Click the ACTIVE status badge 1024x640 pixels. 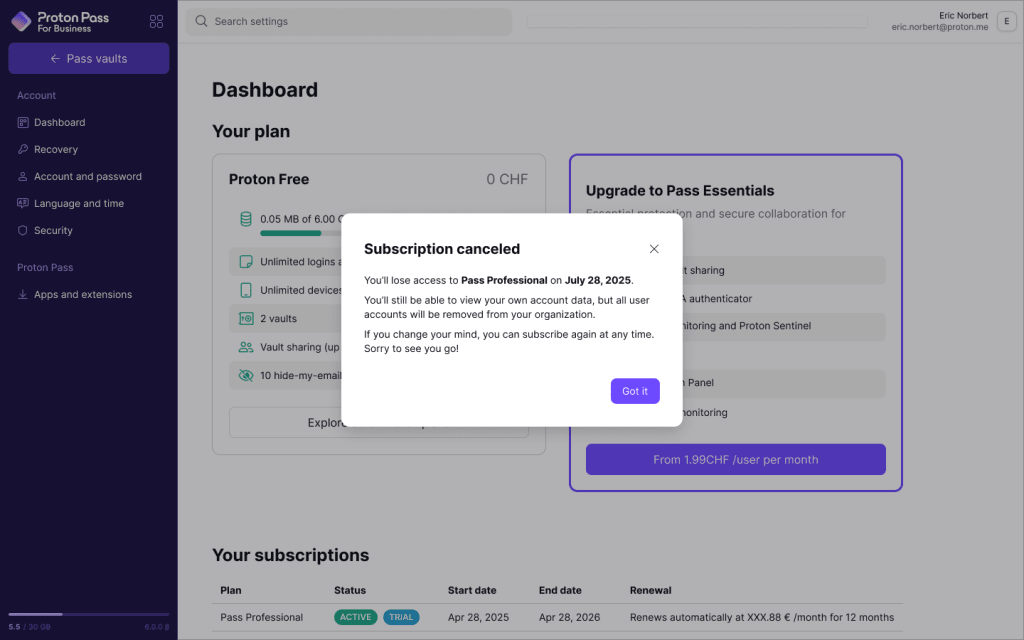pos(355,617)
